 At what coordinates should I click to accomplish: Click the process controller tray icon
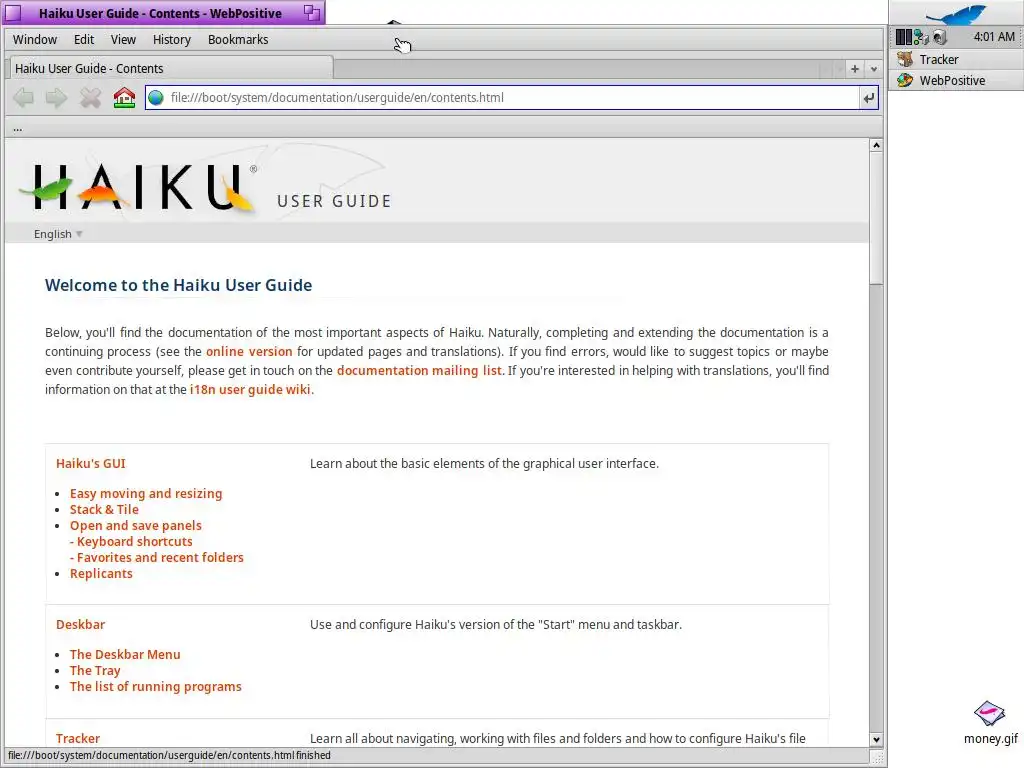pyautogui.click(x=903, y=37)
